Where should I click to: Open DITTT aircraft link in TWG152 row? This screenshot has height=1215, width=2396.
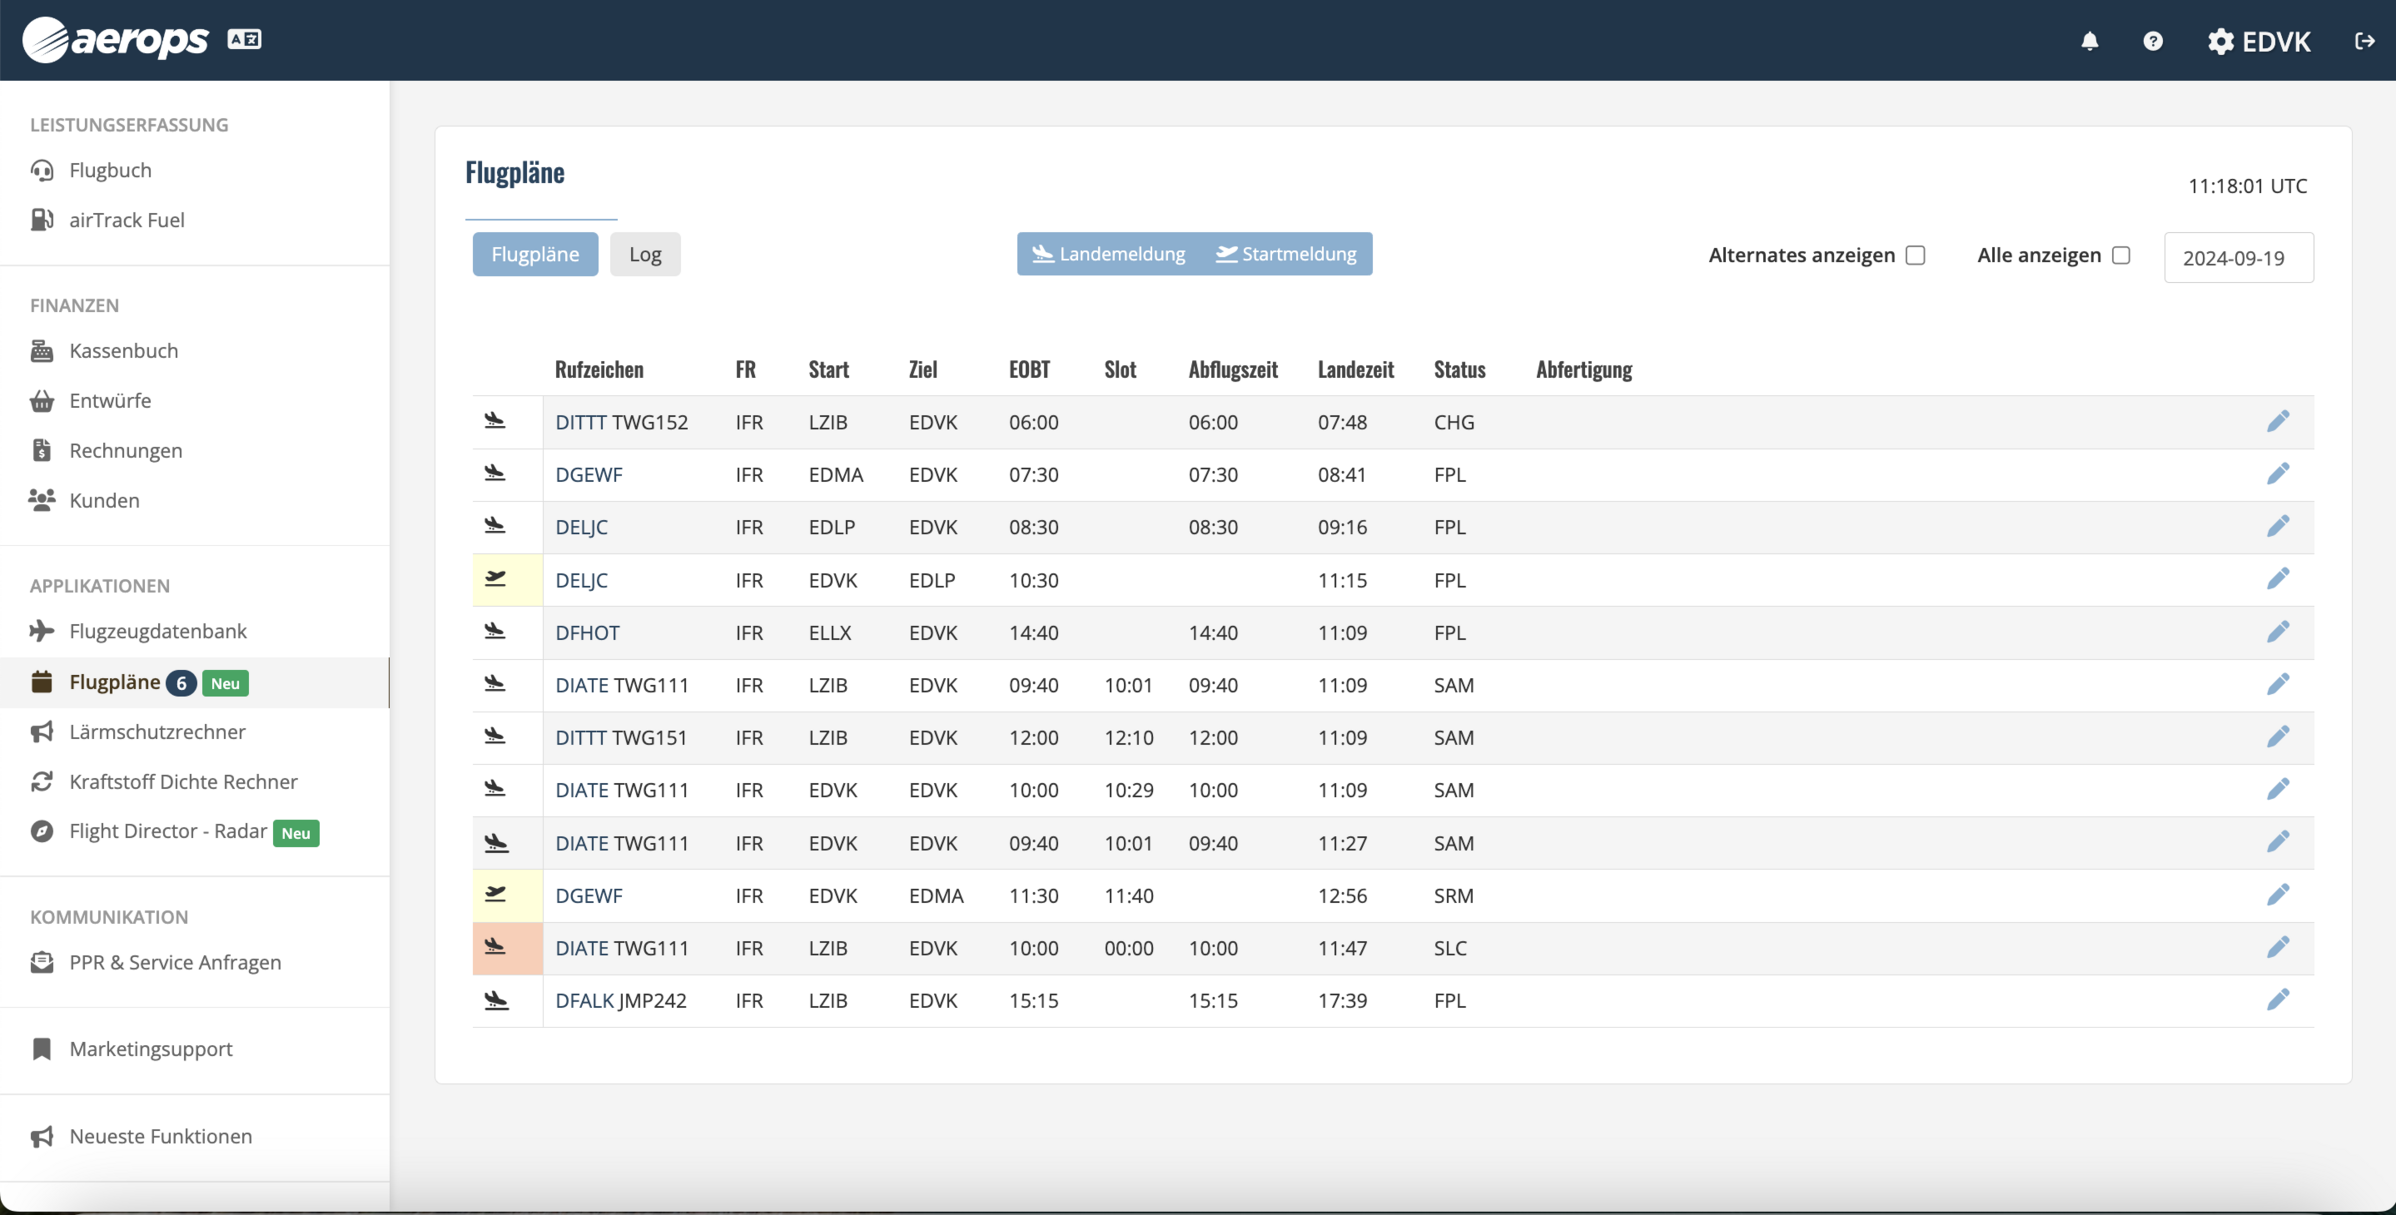(580, 422)
